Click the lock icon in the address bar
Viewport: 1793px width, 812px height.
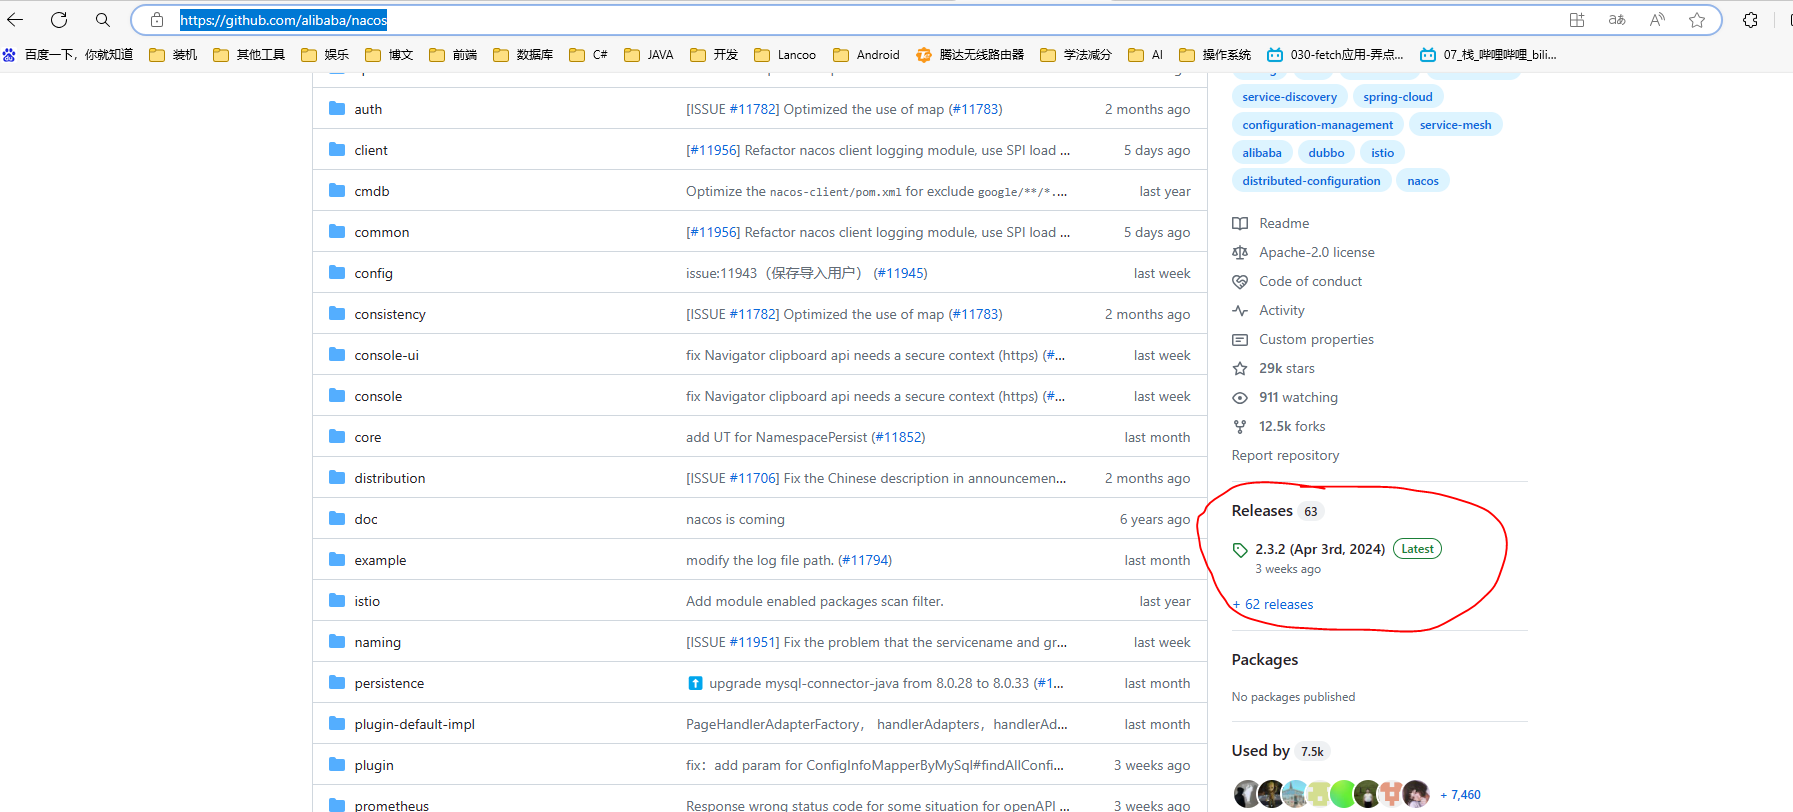pos(157,20)
